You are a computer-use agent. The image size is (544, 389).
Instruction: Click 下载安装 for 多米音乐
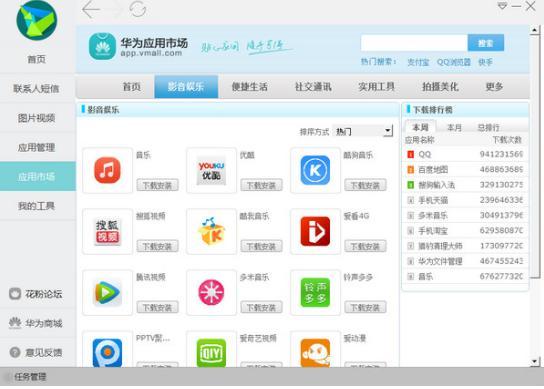point(261,307)
